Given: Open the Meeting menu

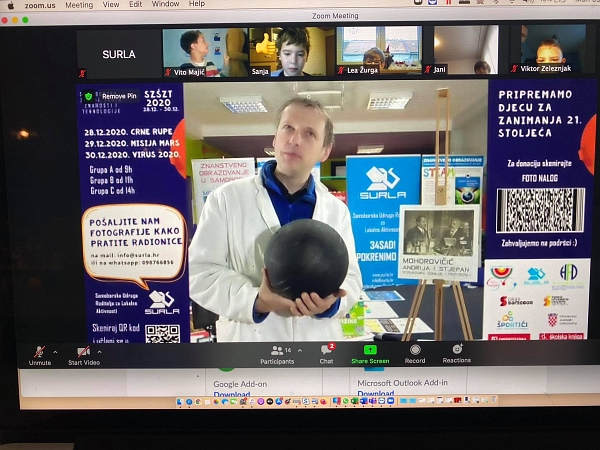Looking at the screenshot, I should click(x=79, y=5).
